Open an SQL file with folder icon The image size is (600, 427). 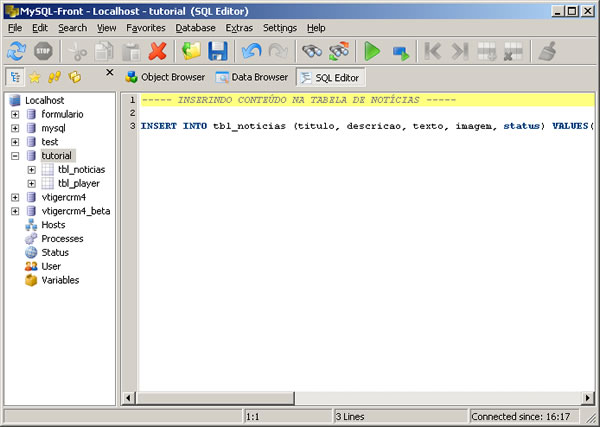(191, 51)
